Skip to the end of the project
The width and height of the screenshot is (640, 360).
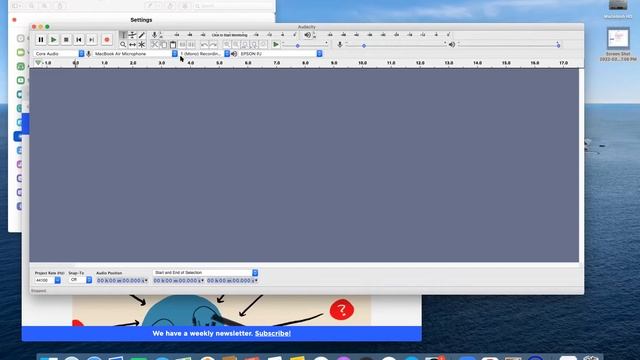(92, 40)
